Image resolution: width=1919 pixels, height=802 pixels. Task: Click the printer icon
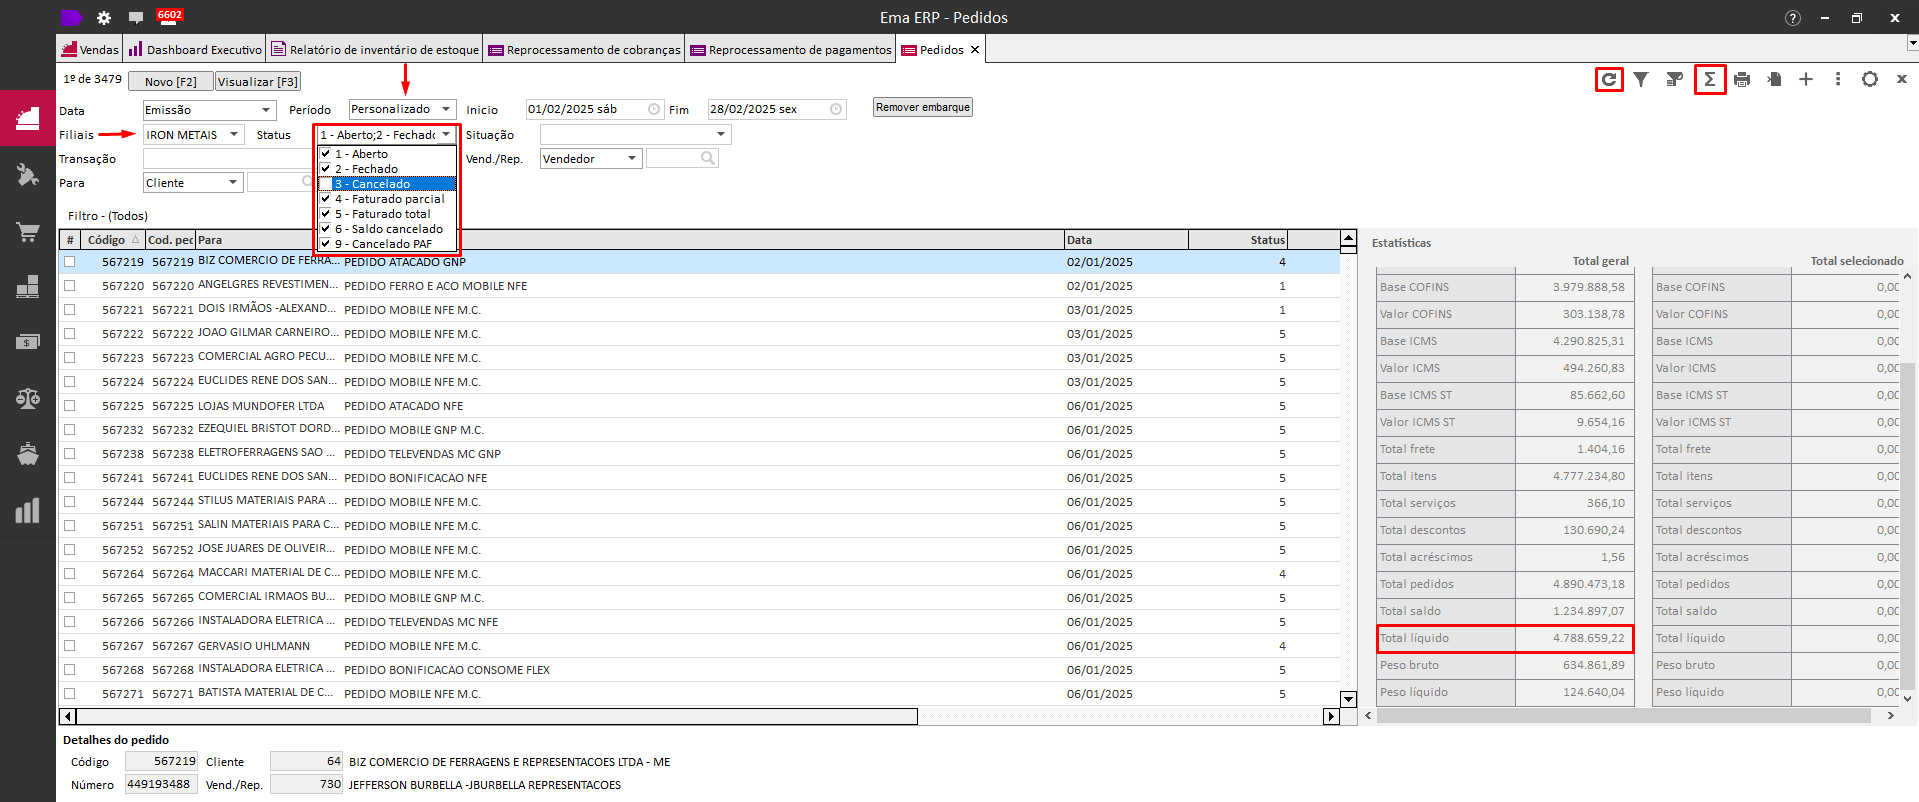[x=1742, y=79]
